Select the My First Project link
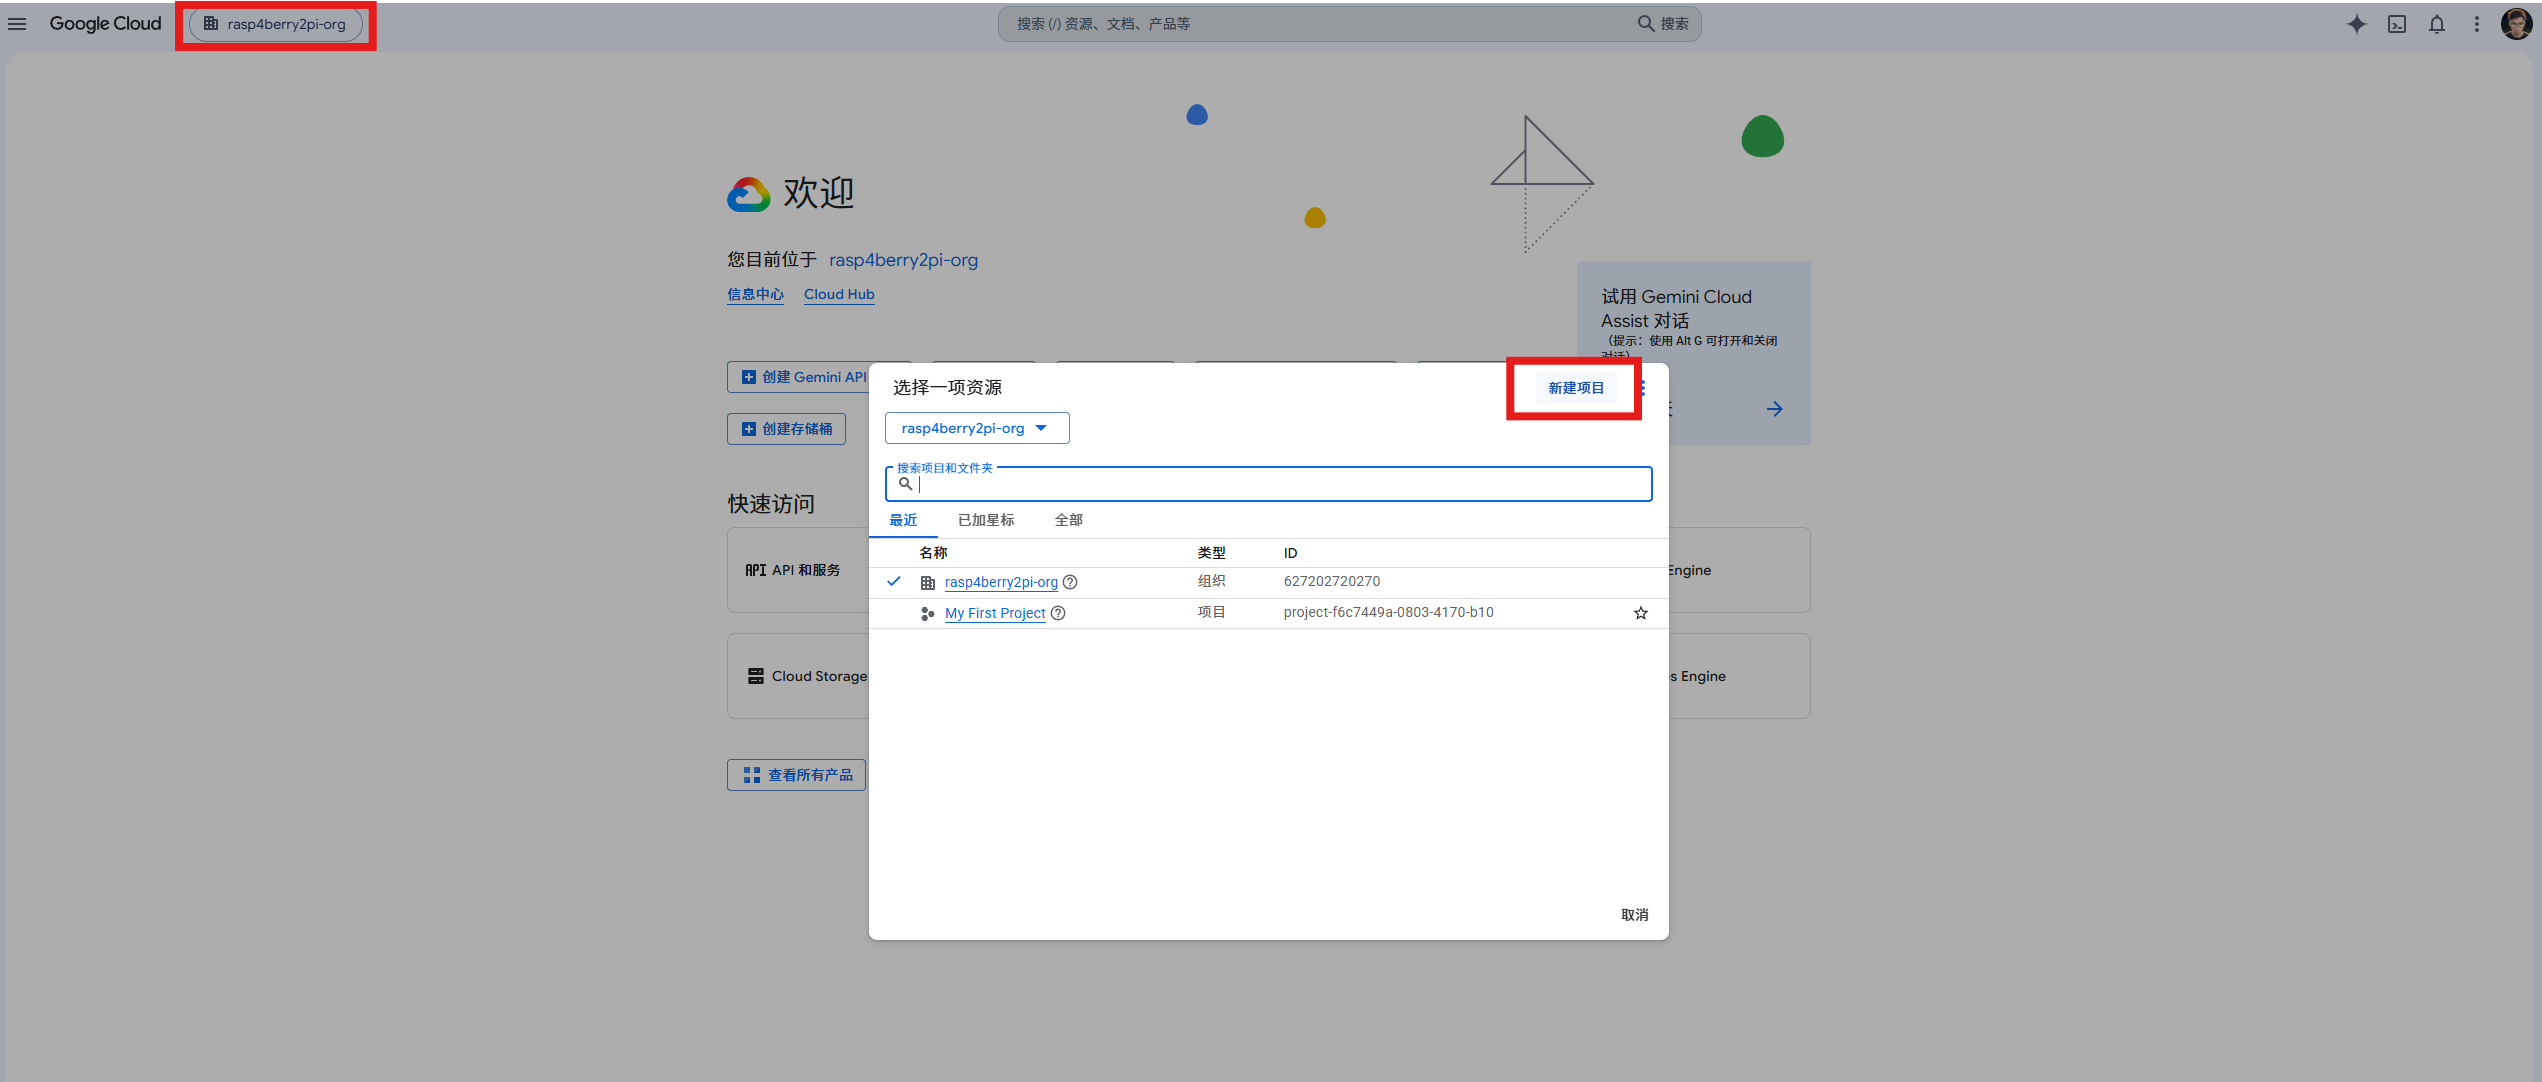 [995, 613]
